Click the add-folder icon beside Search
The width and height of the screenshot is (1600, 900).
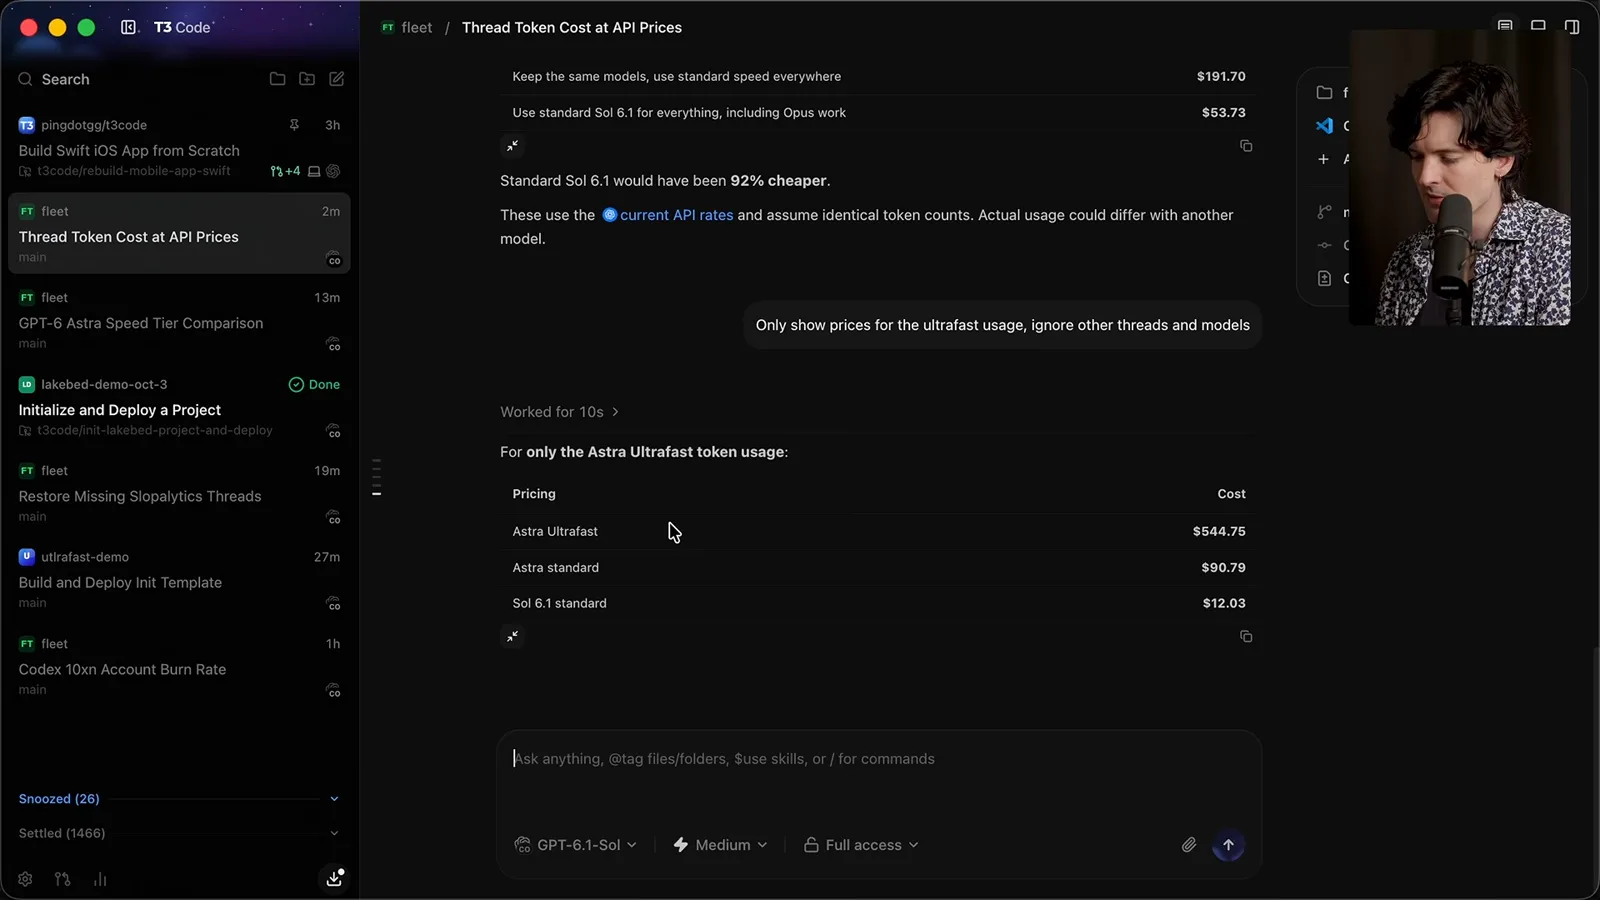point(307,79)
